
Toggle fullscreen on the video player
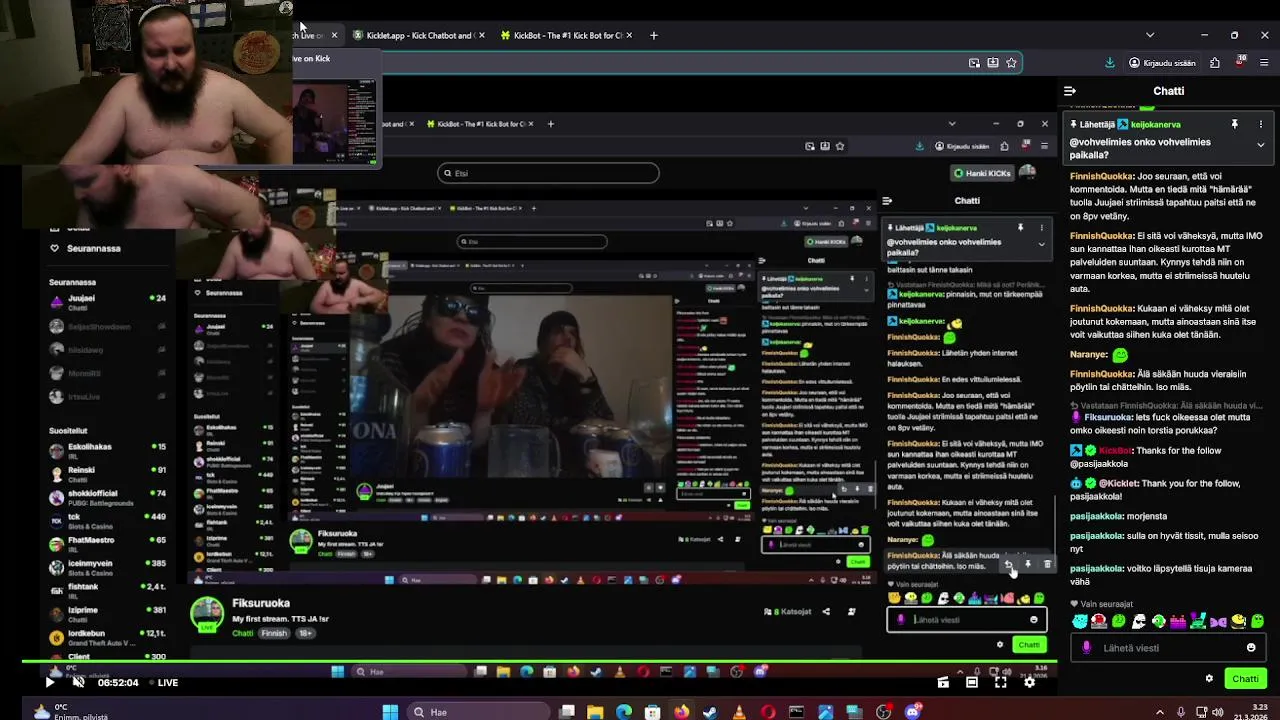[x=1001, y=683]
